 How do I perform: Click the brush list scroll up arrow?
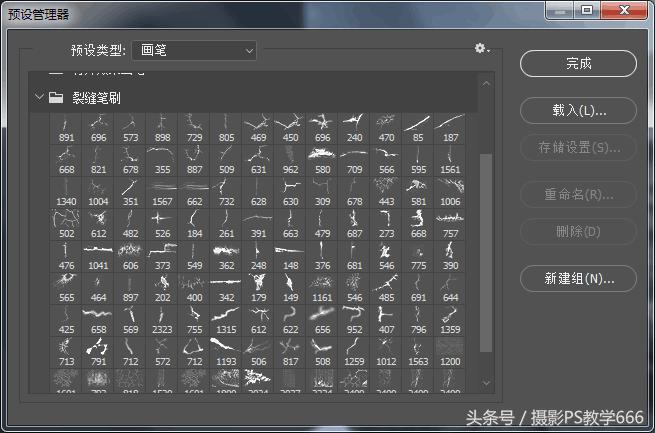click(x=486, y=84)
